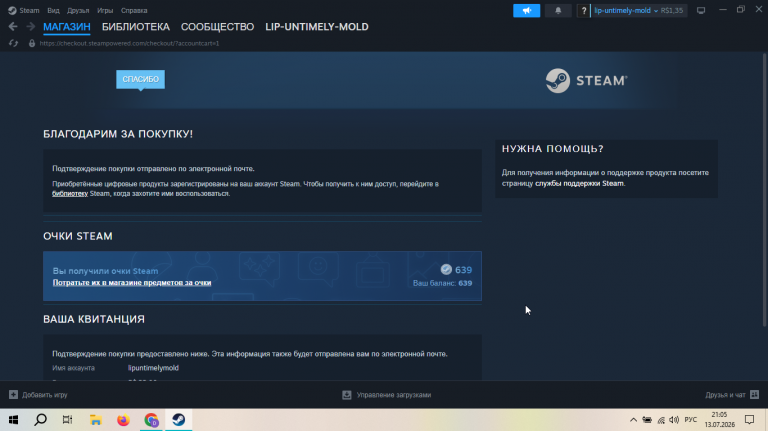Viewport: 768px width, 431px height.
Task: Go forward with the right arrow
Action: 30,26
